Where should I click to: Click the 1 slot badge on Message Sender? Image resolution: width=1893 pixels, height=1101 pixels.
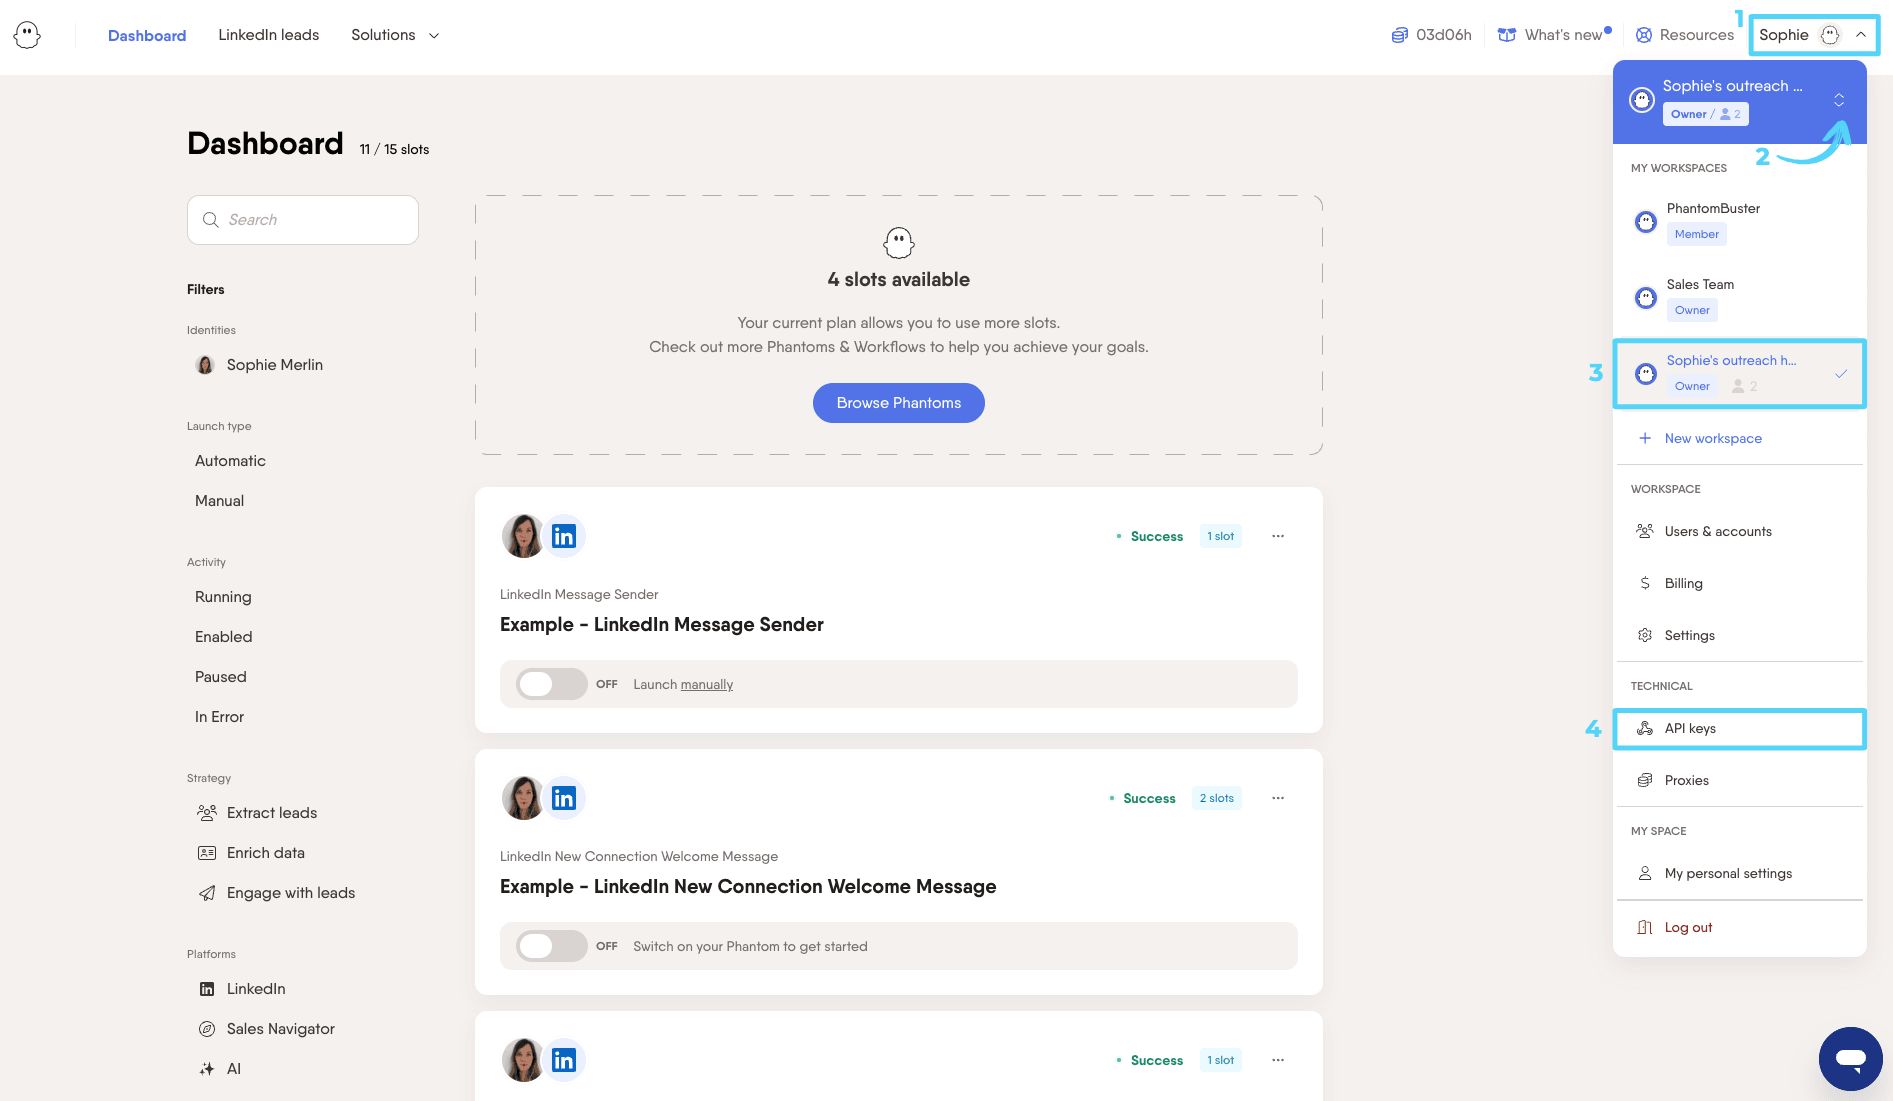[x=1221, y=536]
